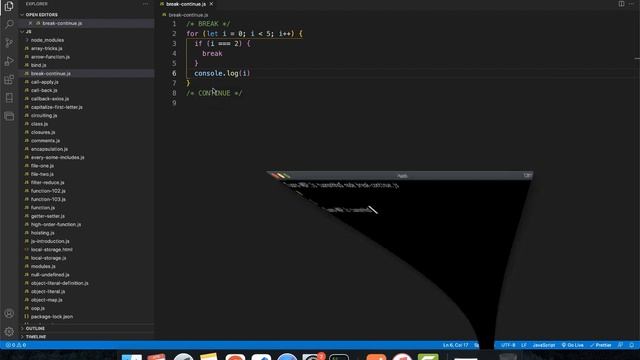Open js-introduction.js in file tree
The height and width of the screenshot is (360, 640).
[x=50, y=241]
